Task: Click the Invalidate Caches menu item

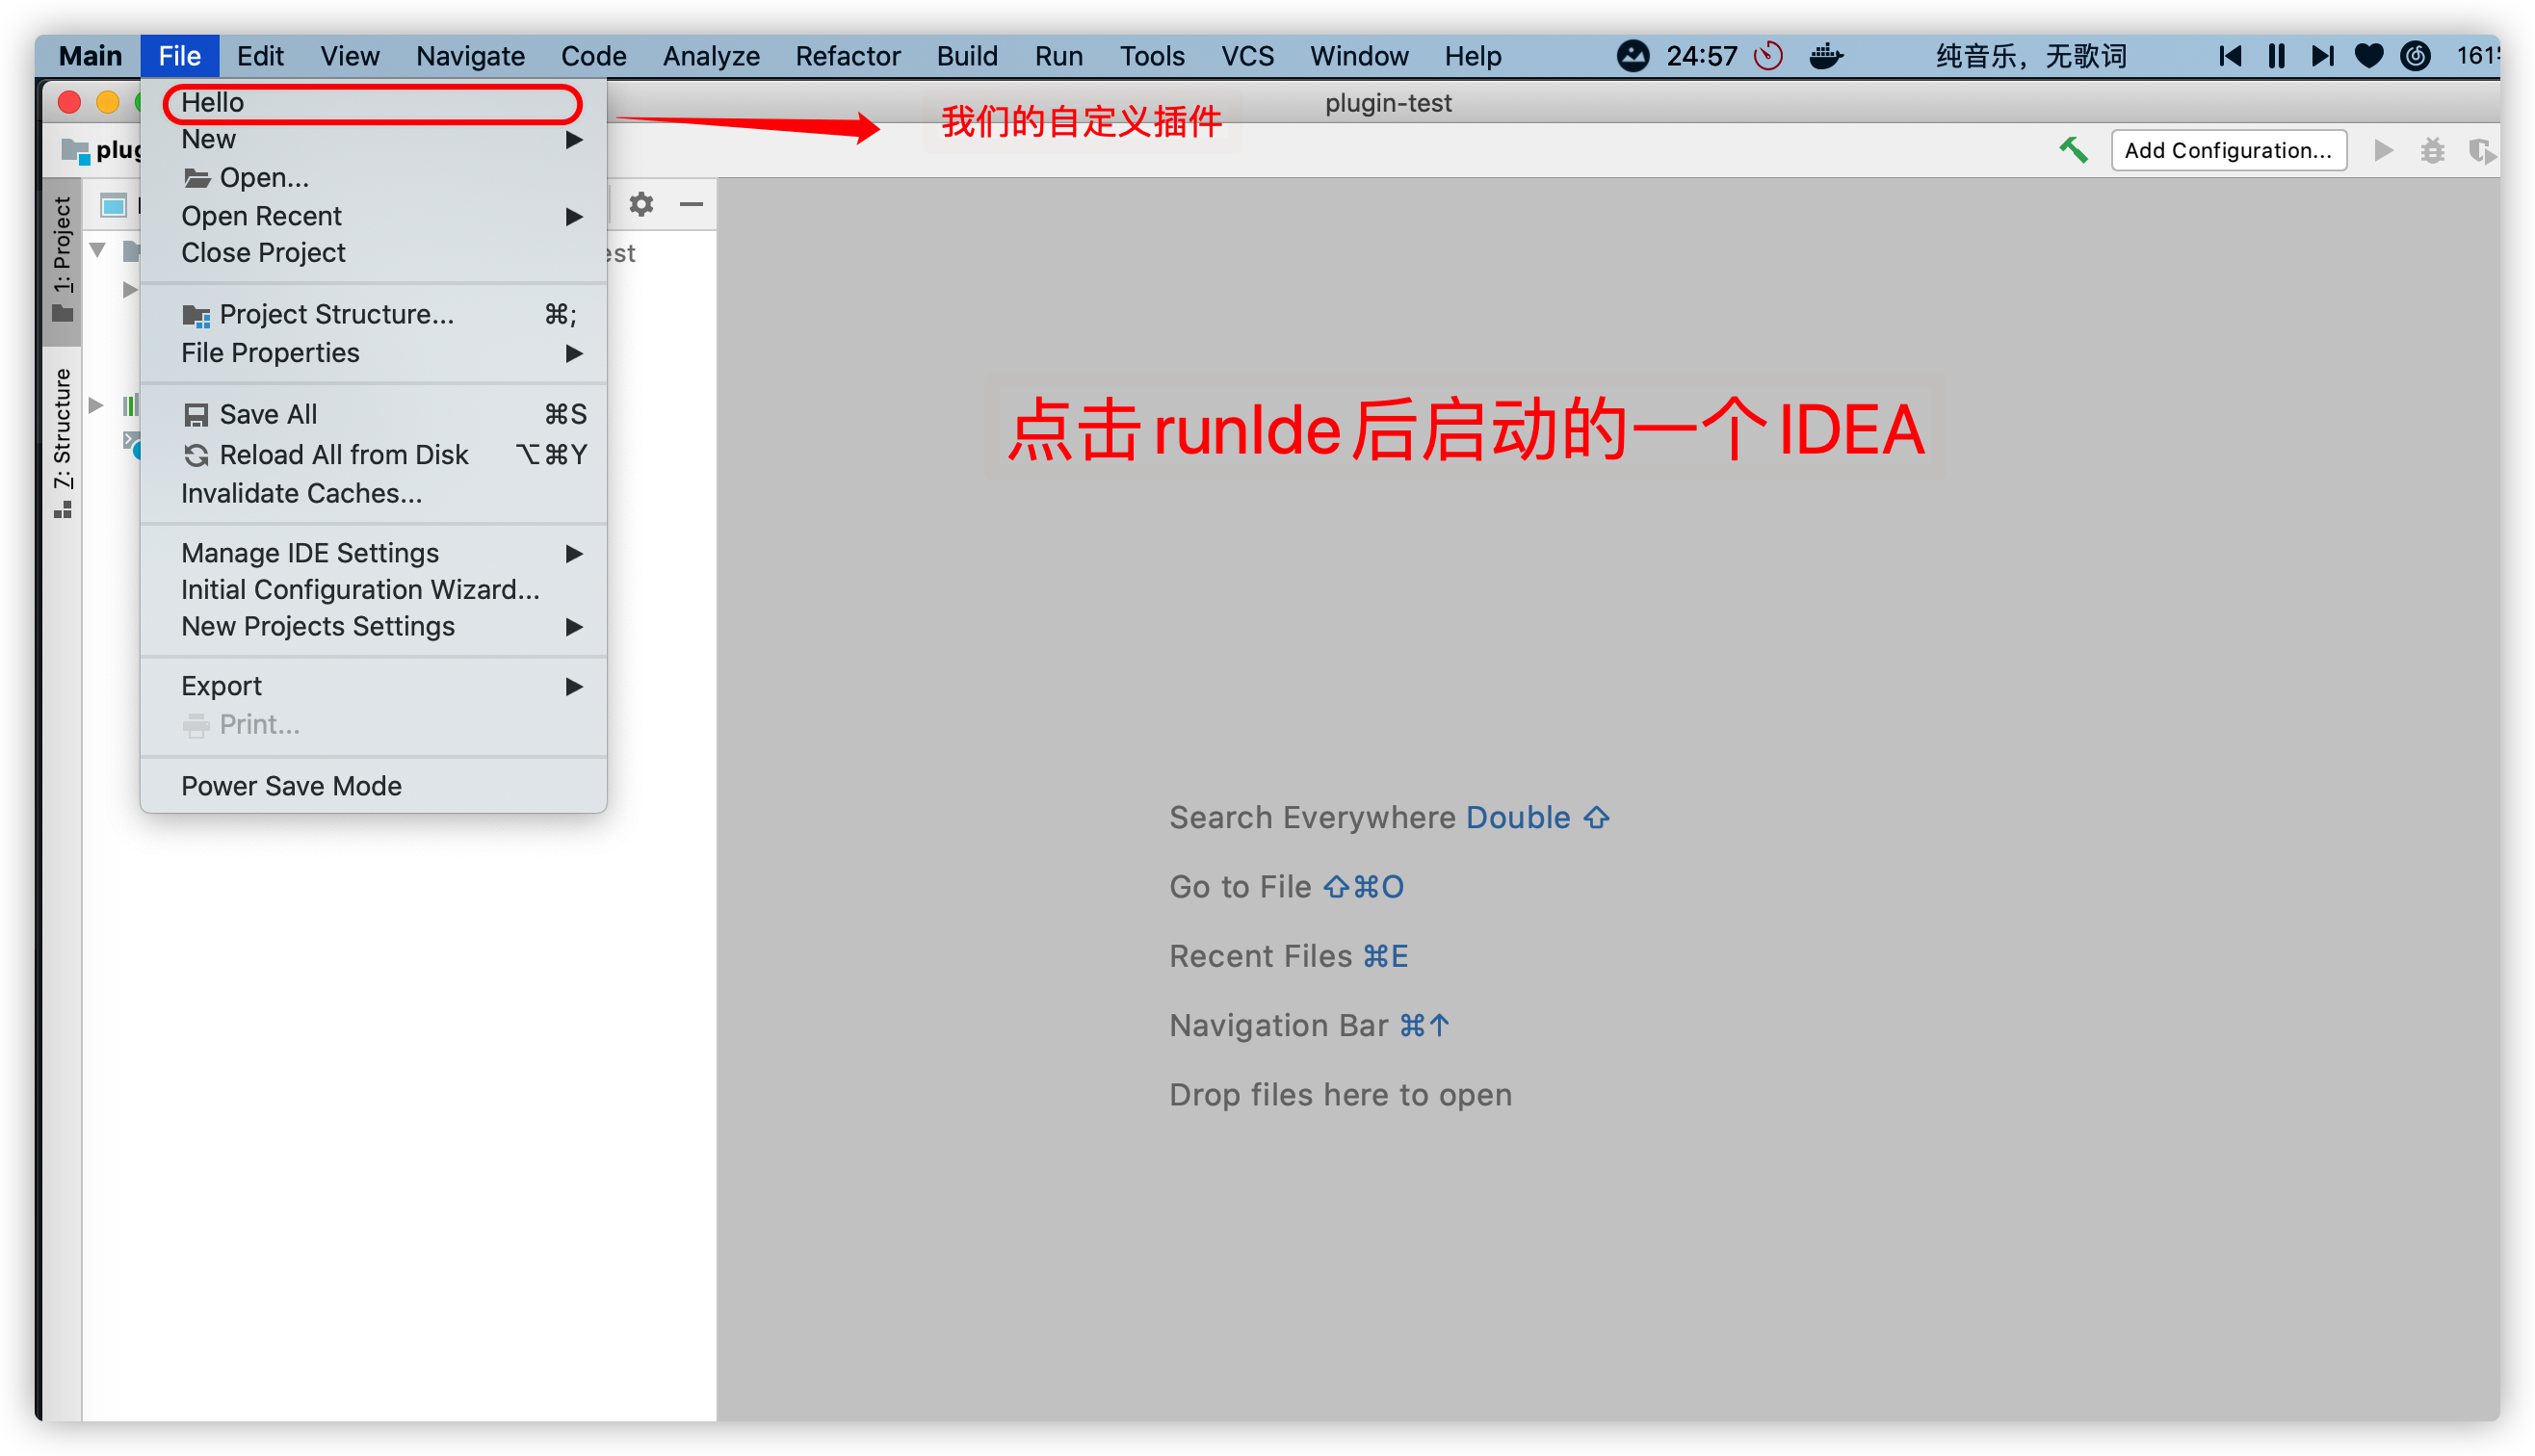Action: click(301, 493)
